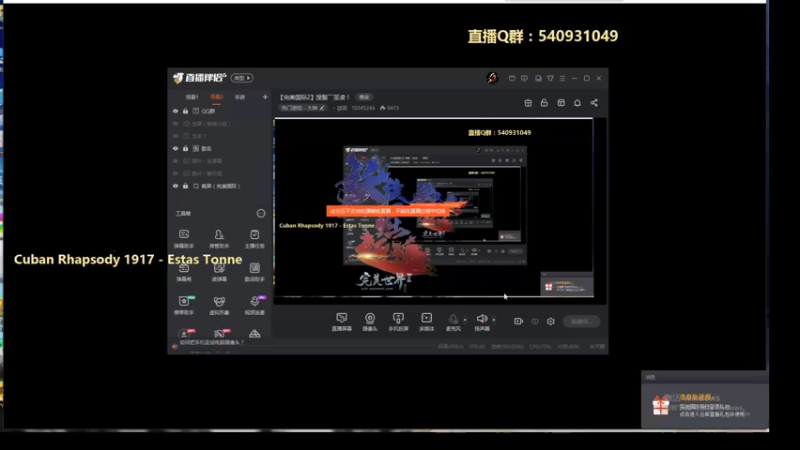Click the layout window icon beside the bell
Viewport: 800px width, 450px height.
(561, 103)
